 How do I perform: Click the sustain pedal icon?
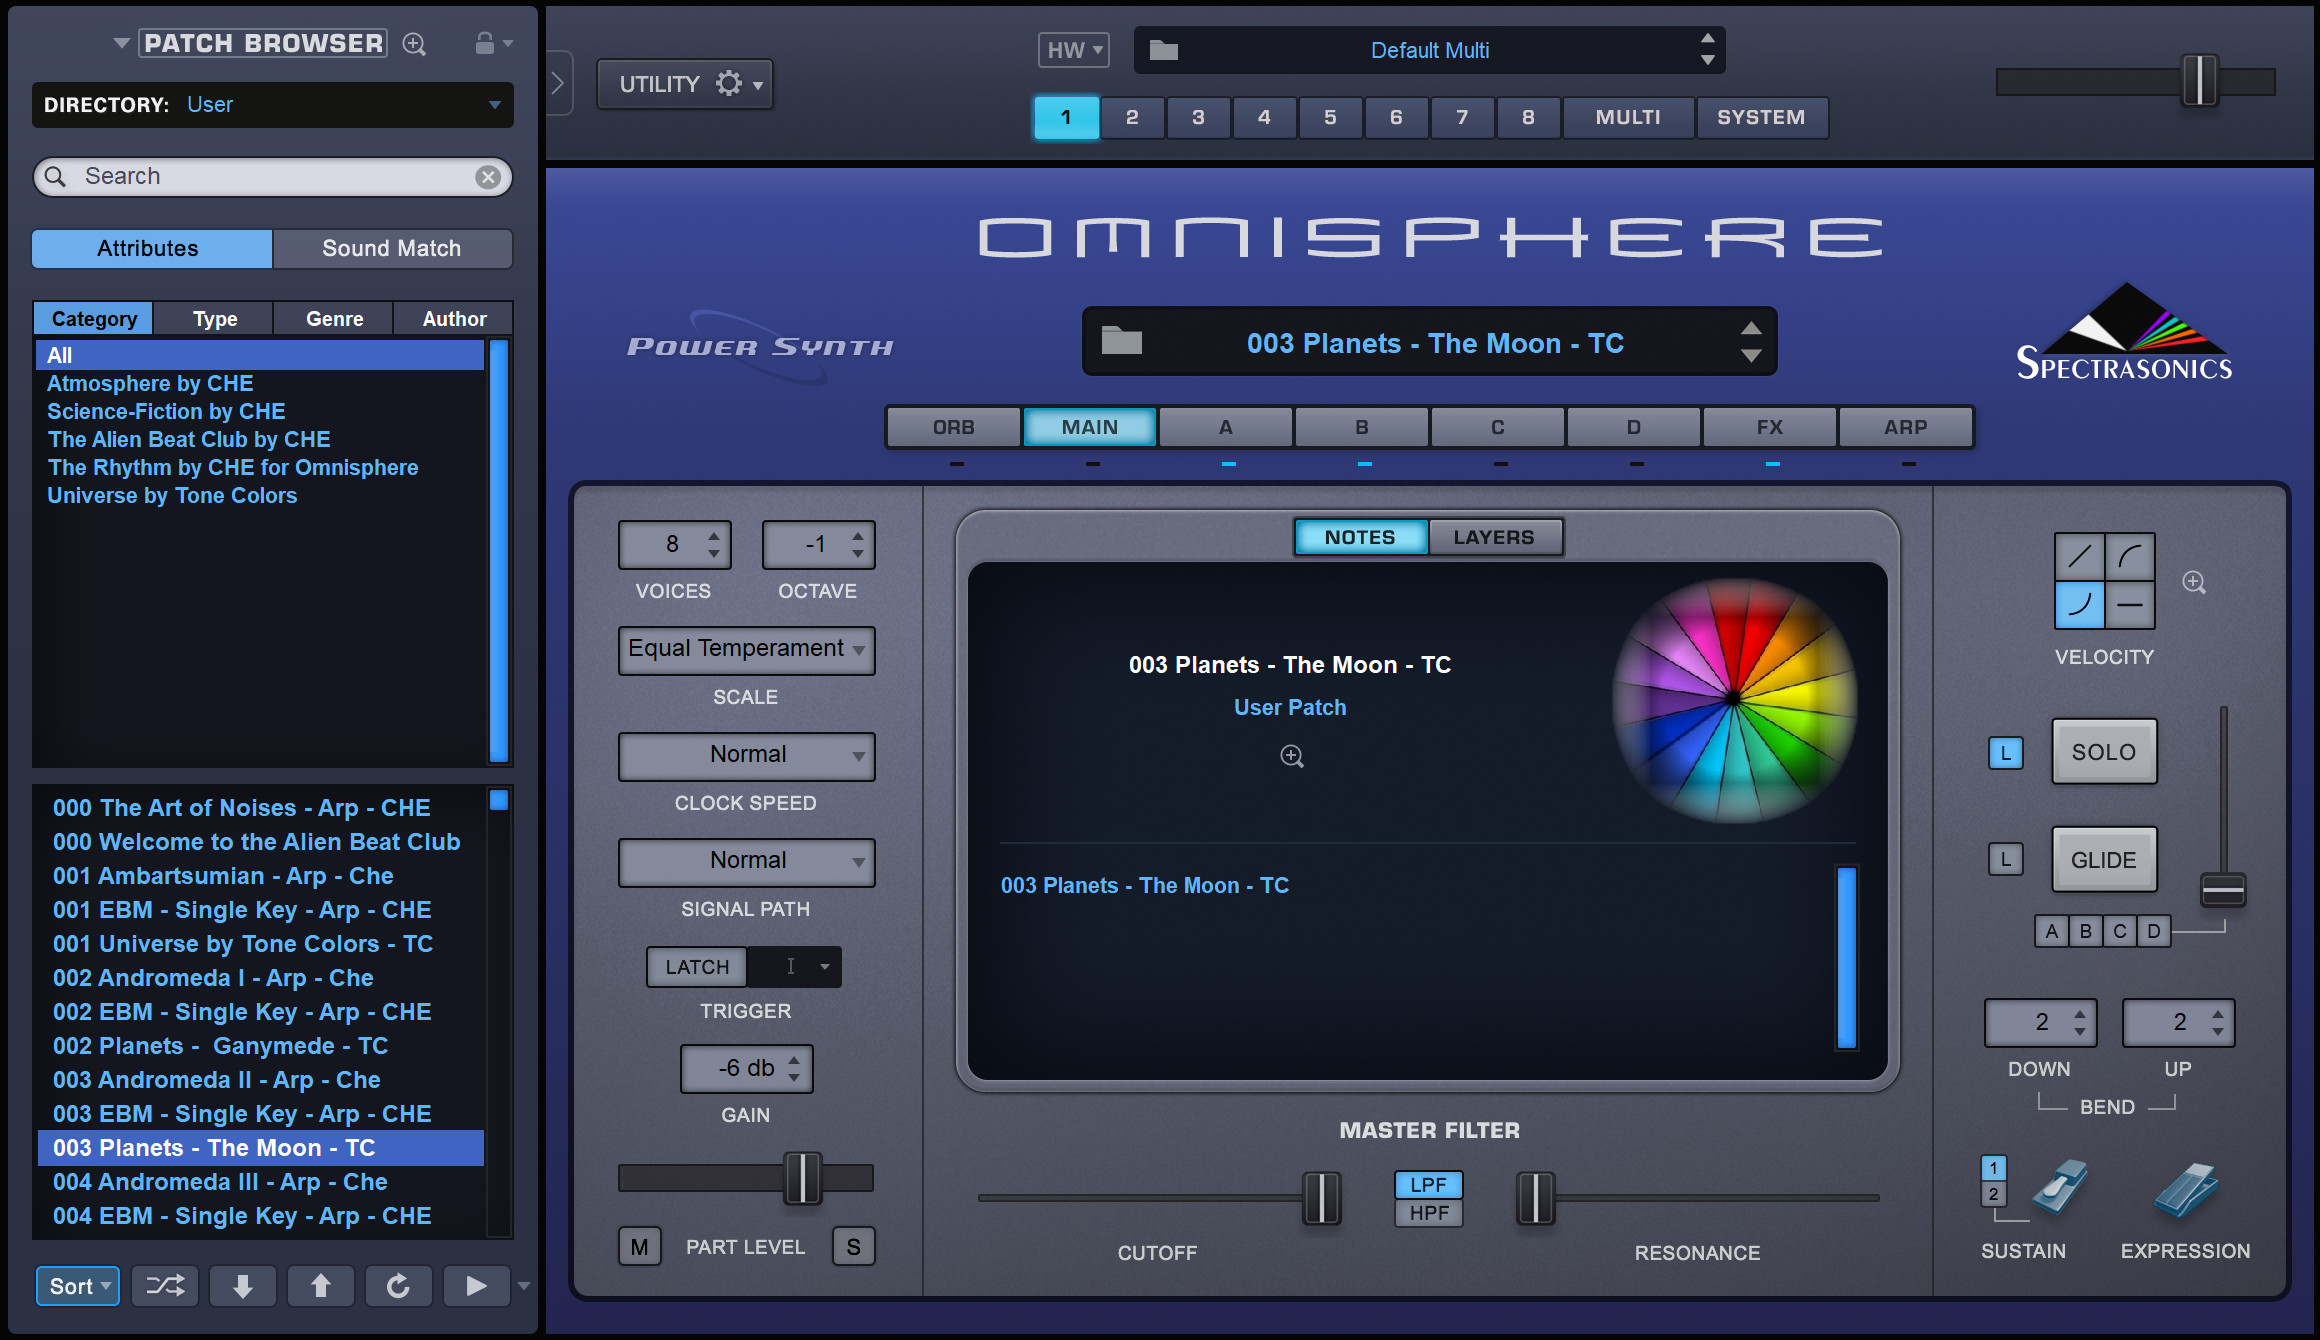coord(2059,1187)
